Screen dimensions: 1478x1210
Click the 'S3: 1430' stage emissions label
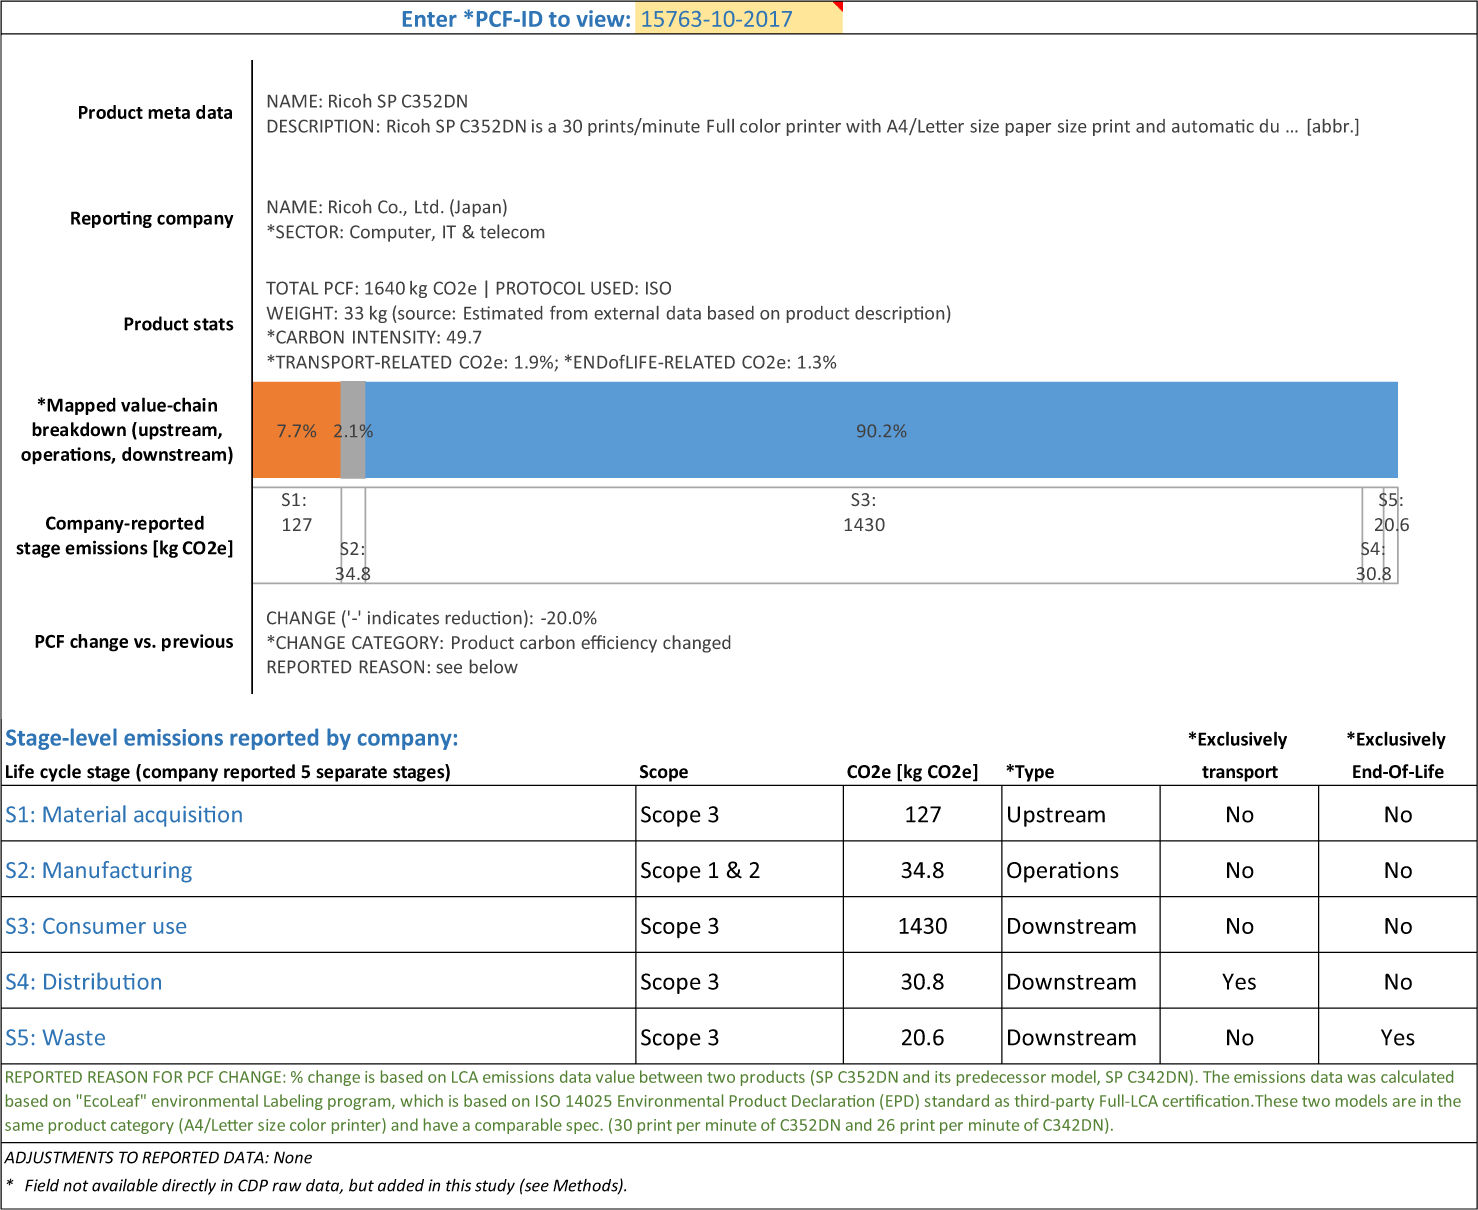pos(864,512)
